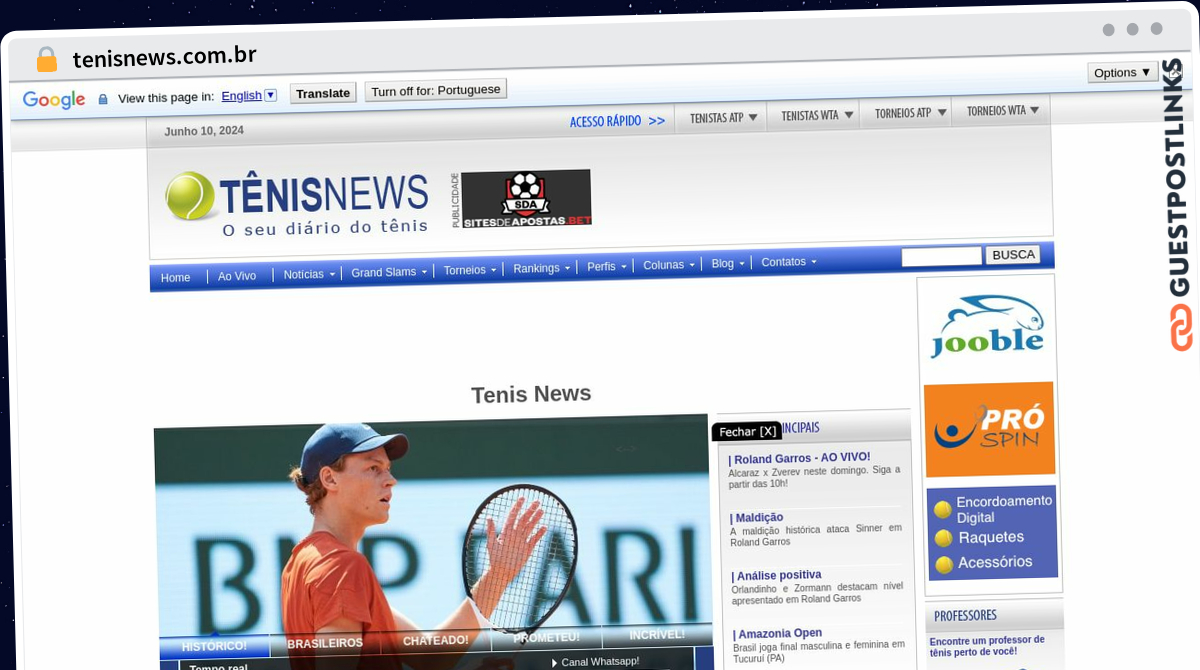The width and height of the screenshot is (1200, 670).
Task: Click Encontre um professor de tênis link
Action: coord(987,646)
